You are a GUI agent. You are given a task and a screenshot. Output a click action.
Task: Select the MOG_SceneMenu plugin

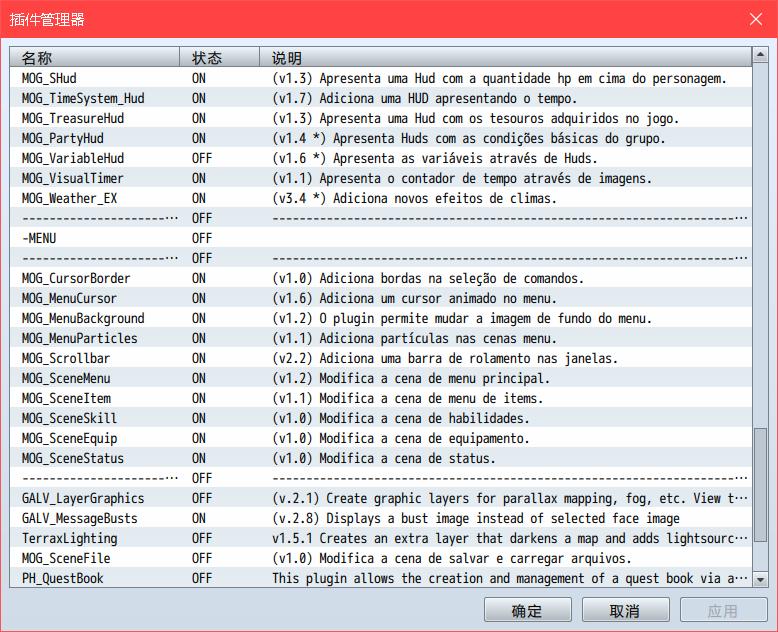pos(381,378)
